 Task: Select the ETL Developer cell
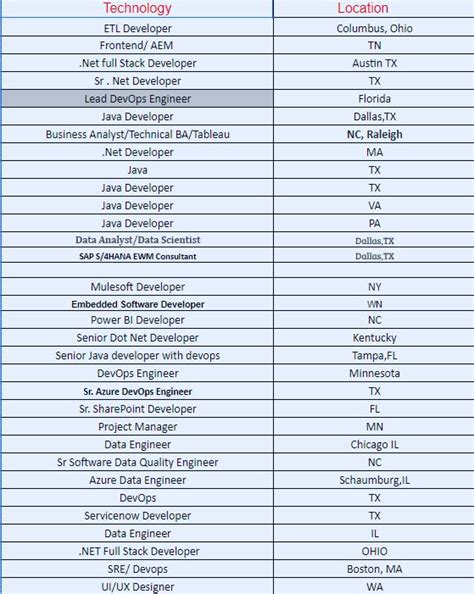click(137, 28)
